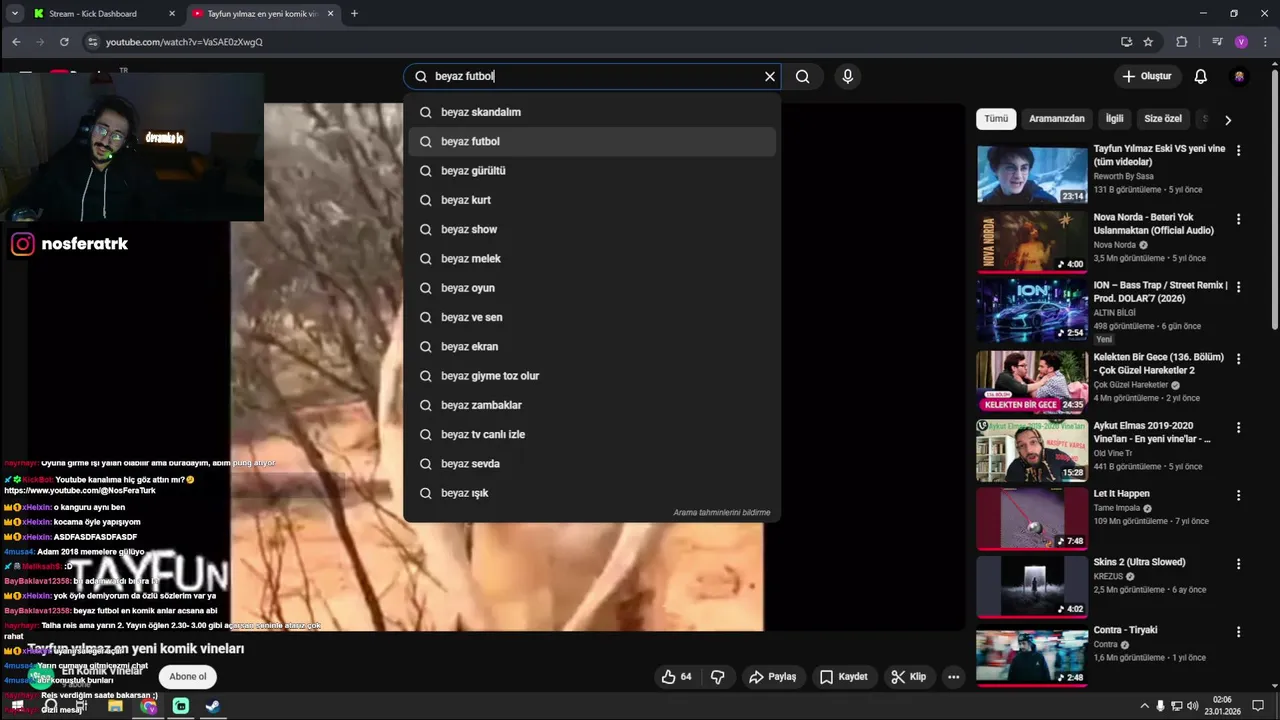The height and width of the screenshot is (720, 1280).
Task: Bookmark this page with star icon
Action: (x=1148, y=42)
